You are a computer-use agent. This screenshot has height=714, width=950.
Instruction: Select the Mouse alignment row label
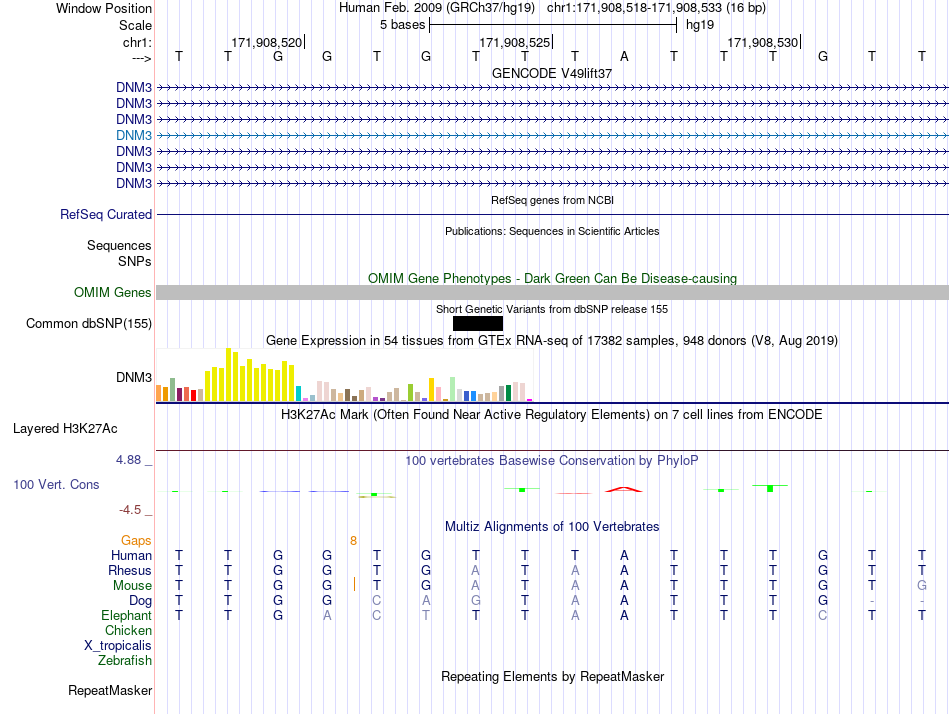tap(132, 586)
